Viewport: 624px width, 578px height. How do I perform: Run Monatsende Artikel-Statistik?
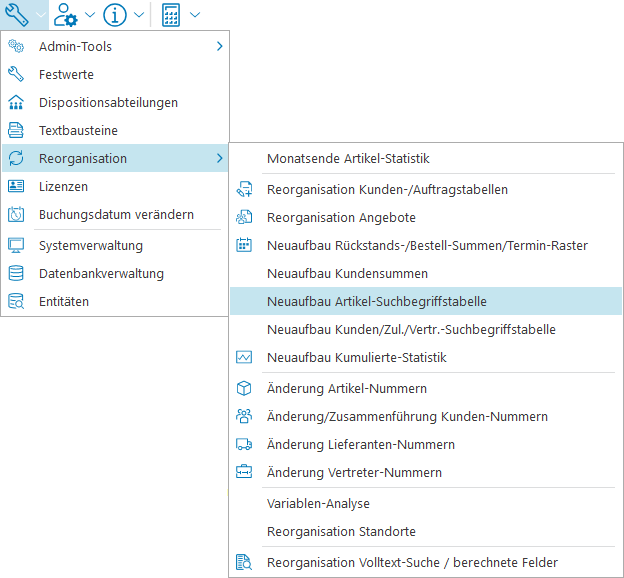click(348, 158)
